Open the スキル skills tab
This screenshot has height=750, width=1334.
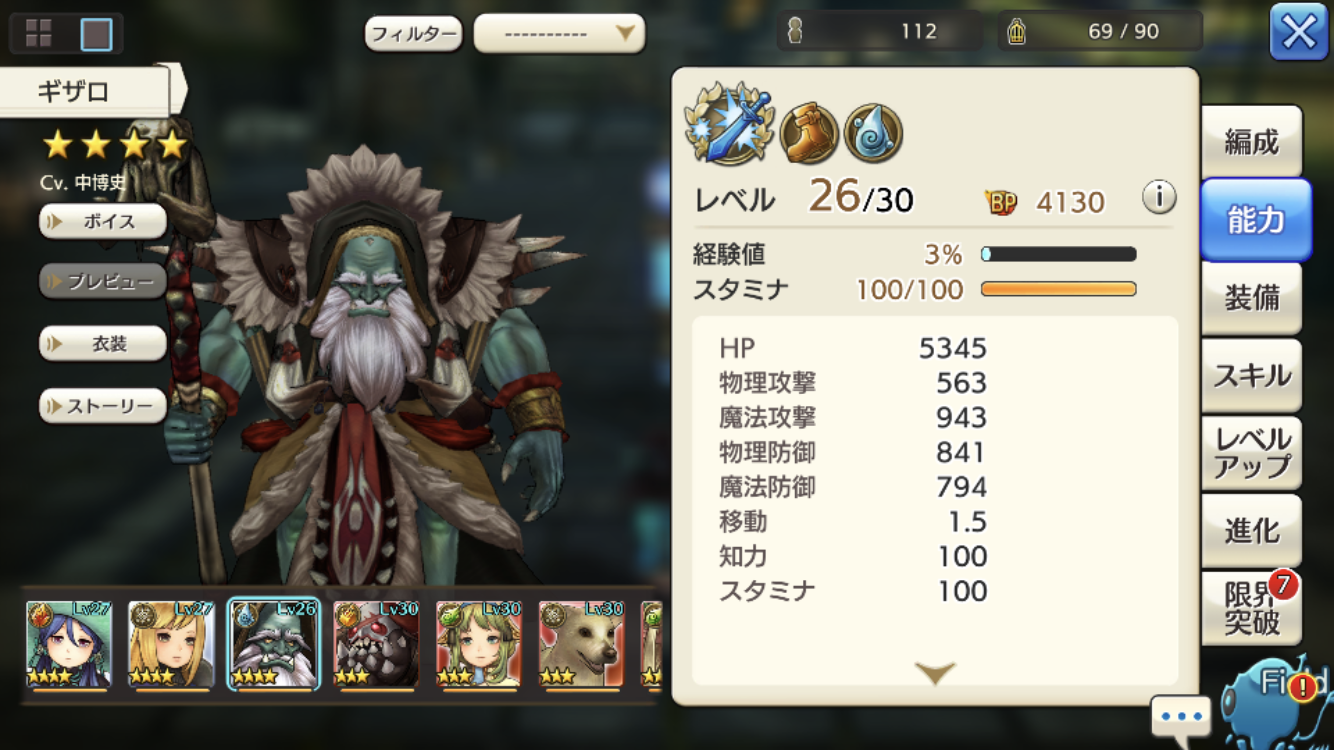click(1252, 375)
